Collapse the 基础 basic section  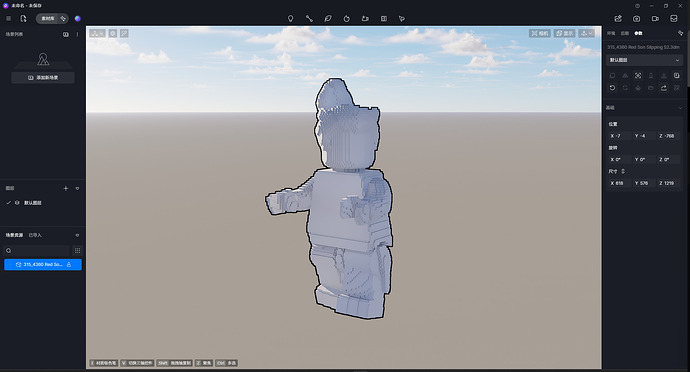point(680,108)
